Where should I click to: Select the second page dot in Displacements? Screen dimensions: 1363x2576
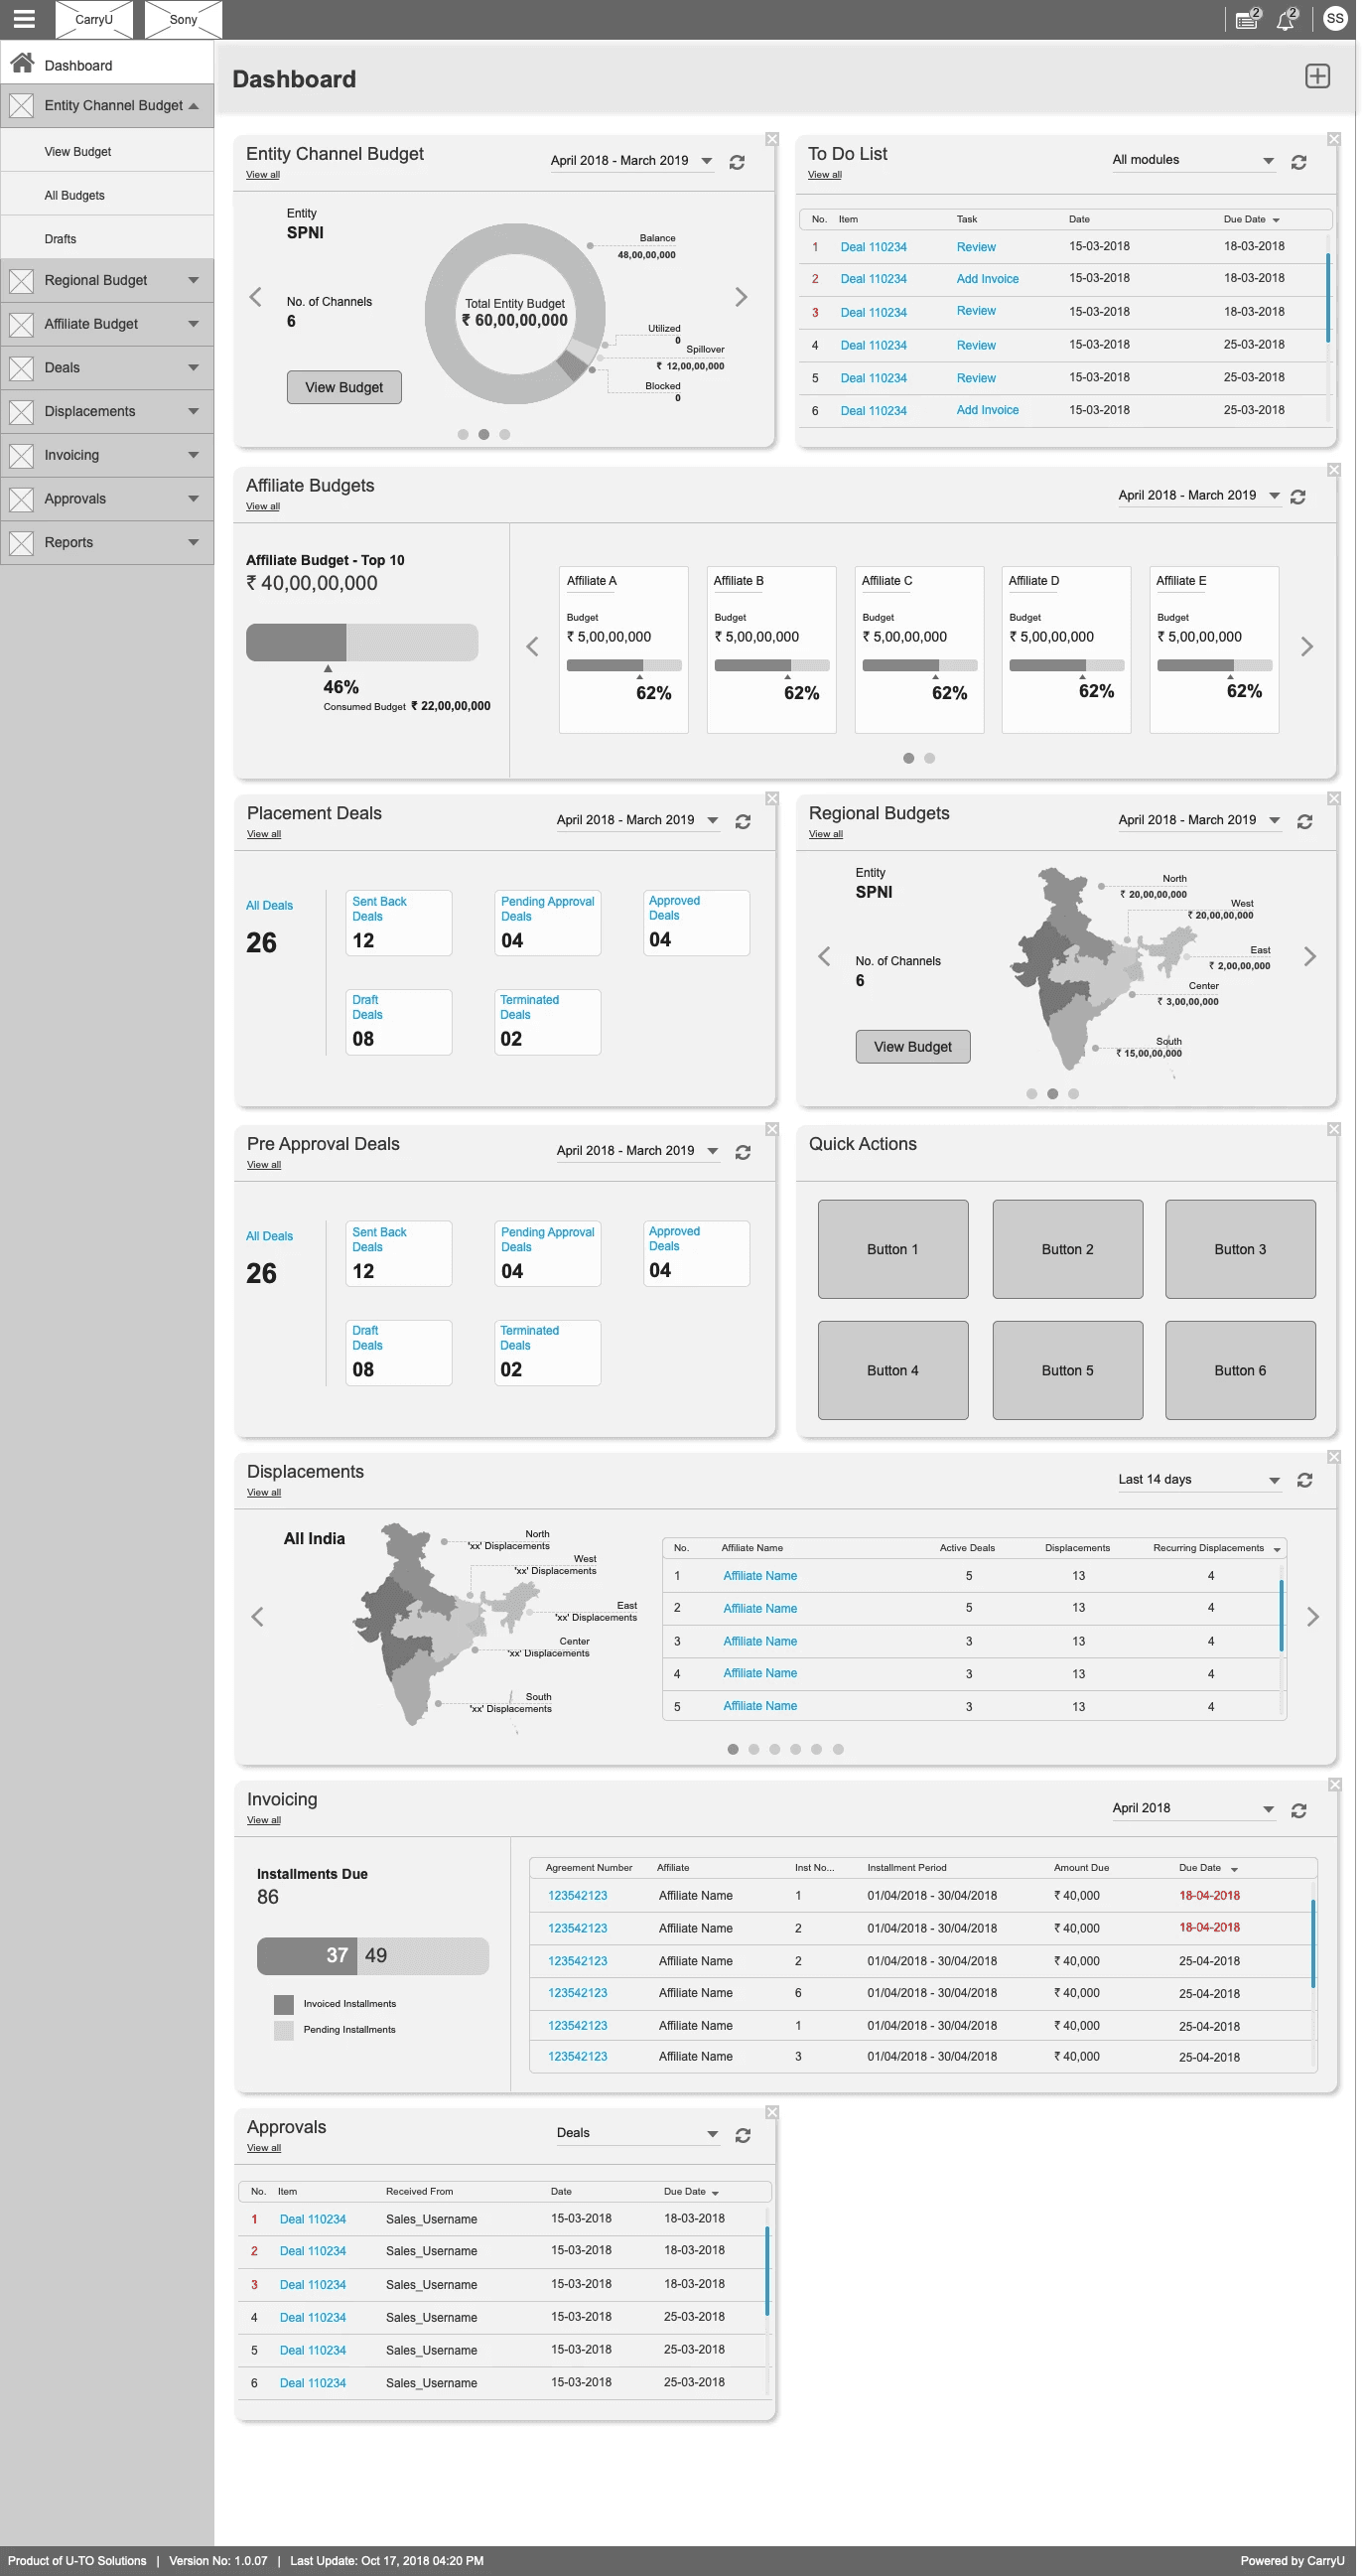(x=754, y=1750)
